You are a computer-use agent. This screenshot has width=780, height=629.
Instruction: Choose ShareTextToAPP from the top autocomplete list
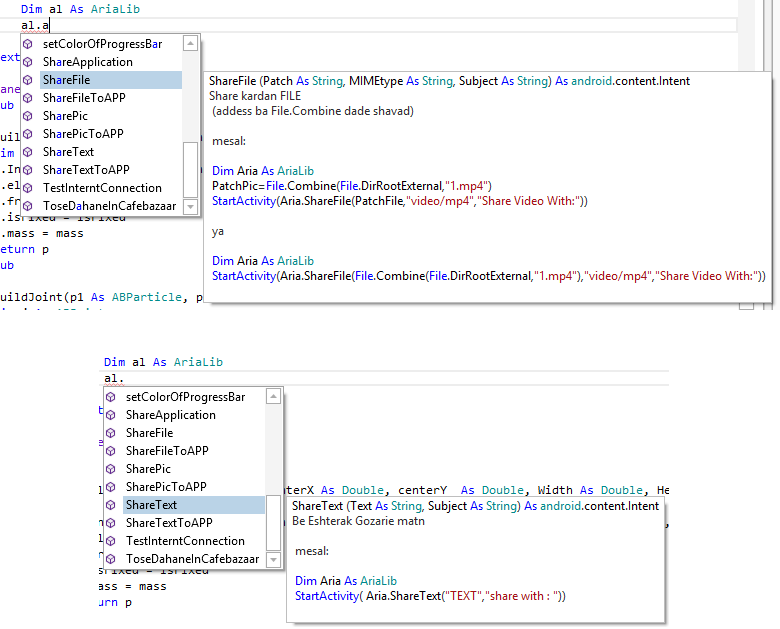[x=85, y=170]
